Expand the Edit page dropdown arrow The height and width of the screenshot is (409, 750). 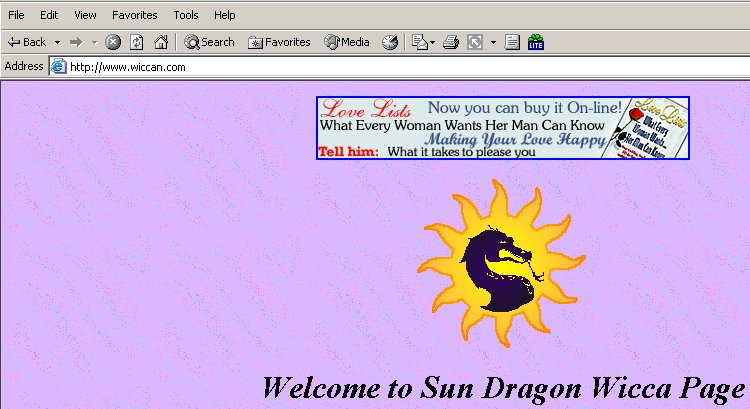pos(432,43)
